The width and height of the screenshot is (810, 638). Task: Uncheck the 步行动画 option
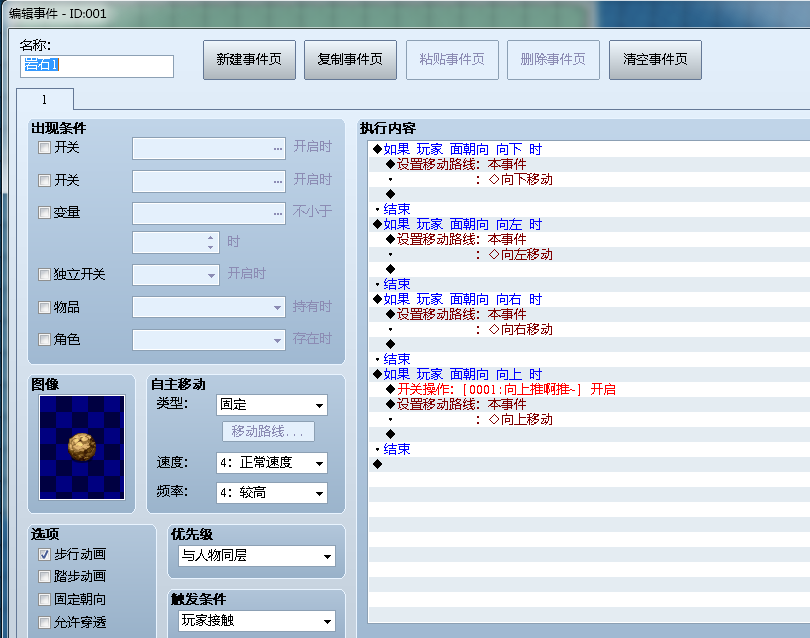(x=44, y=554)
